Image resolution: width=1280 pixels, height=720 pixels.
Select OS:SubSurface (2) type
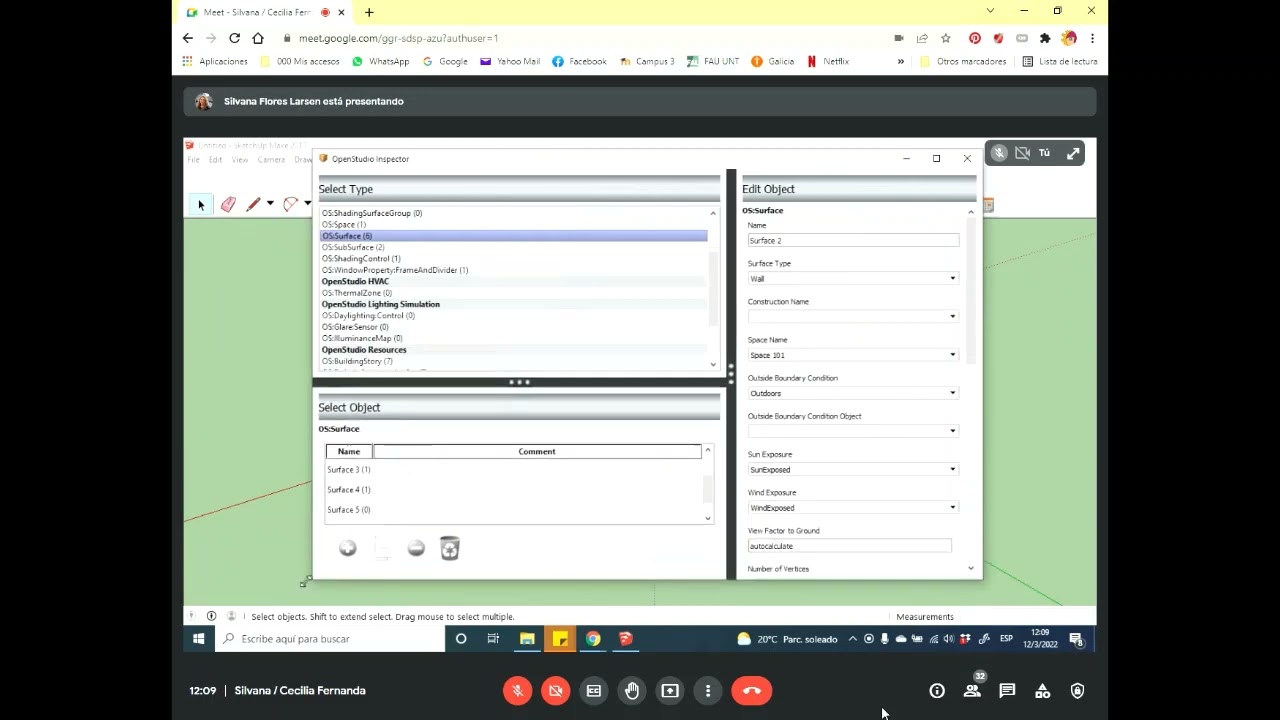[x=353, y=247]
